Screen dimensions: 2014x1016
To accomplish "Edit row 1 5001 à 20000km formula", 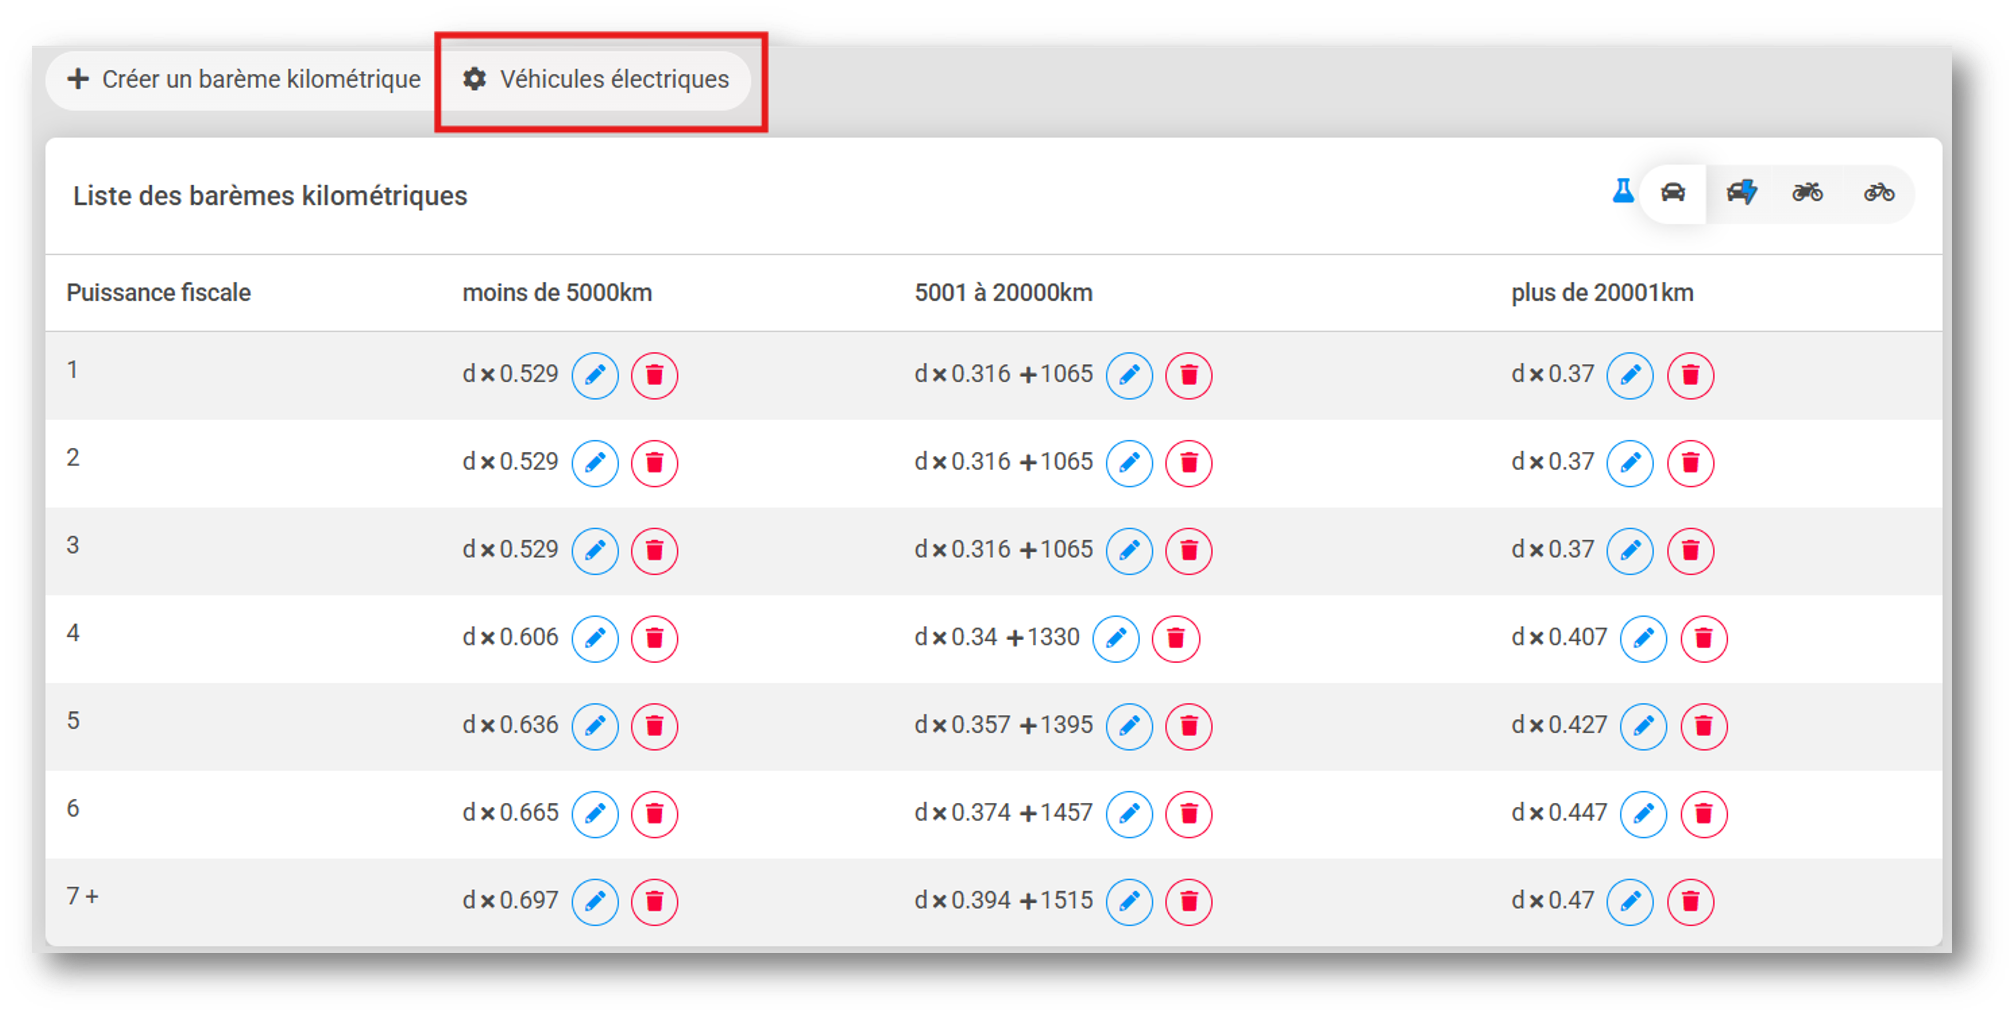I will coord(1129,375).
